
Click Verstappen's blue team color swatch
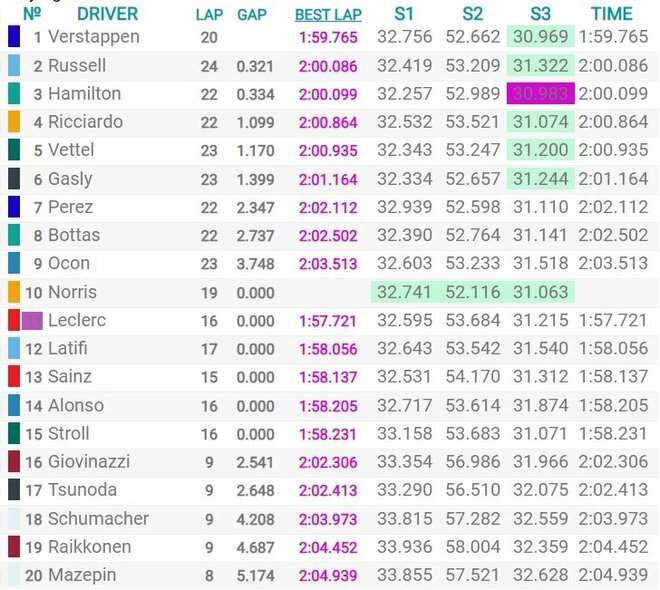tap(14, 37)
